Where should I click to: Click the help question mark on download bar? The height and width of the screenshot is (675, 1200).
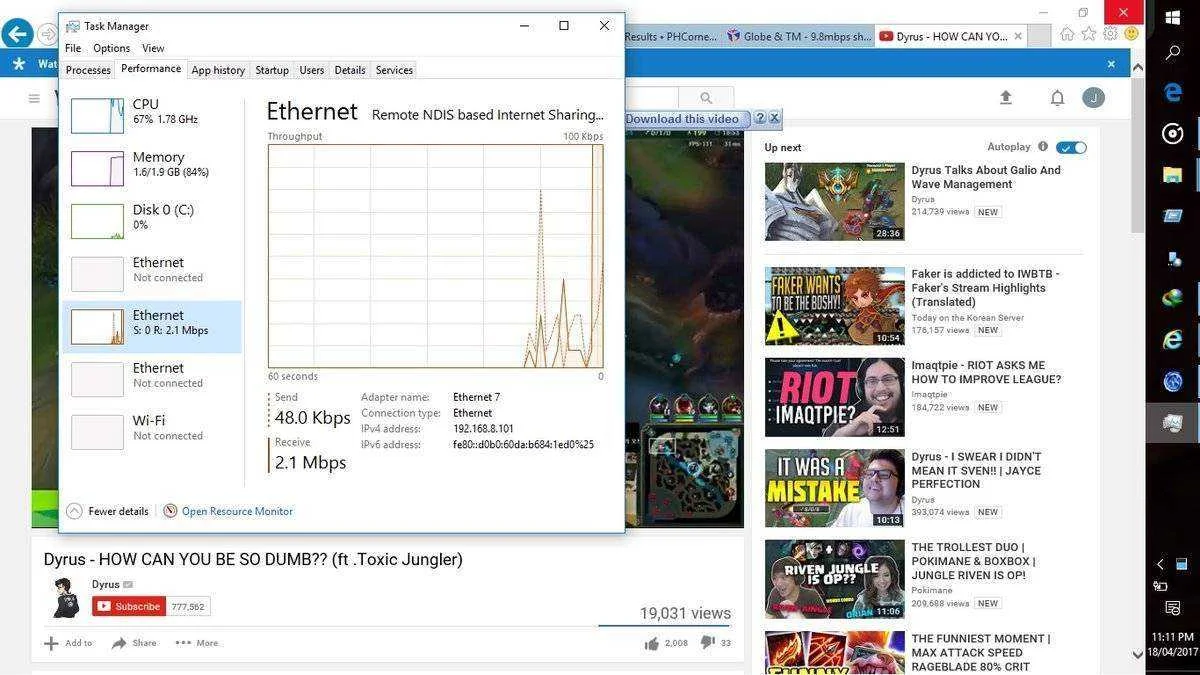click(x=759, y=118)
